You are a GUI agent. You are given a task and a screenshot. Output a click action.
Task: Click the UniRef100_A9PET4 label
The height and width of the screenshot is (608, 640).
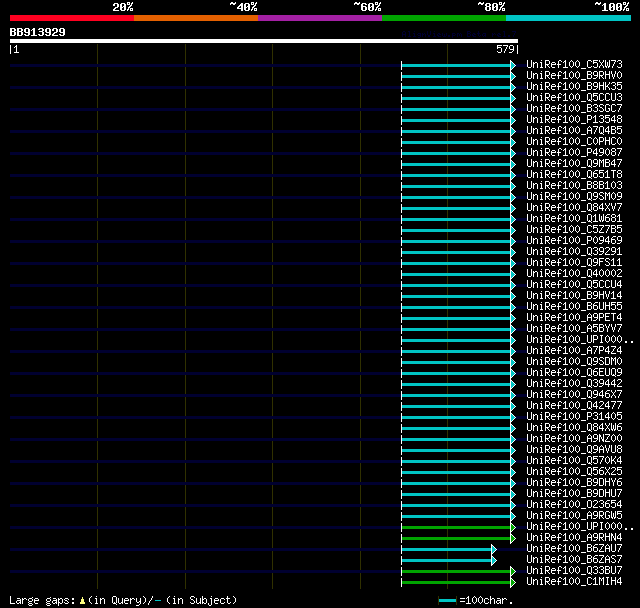click(x=574, y=318)
